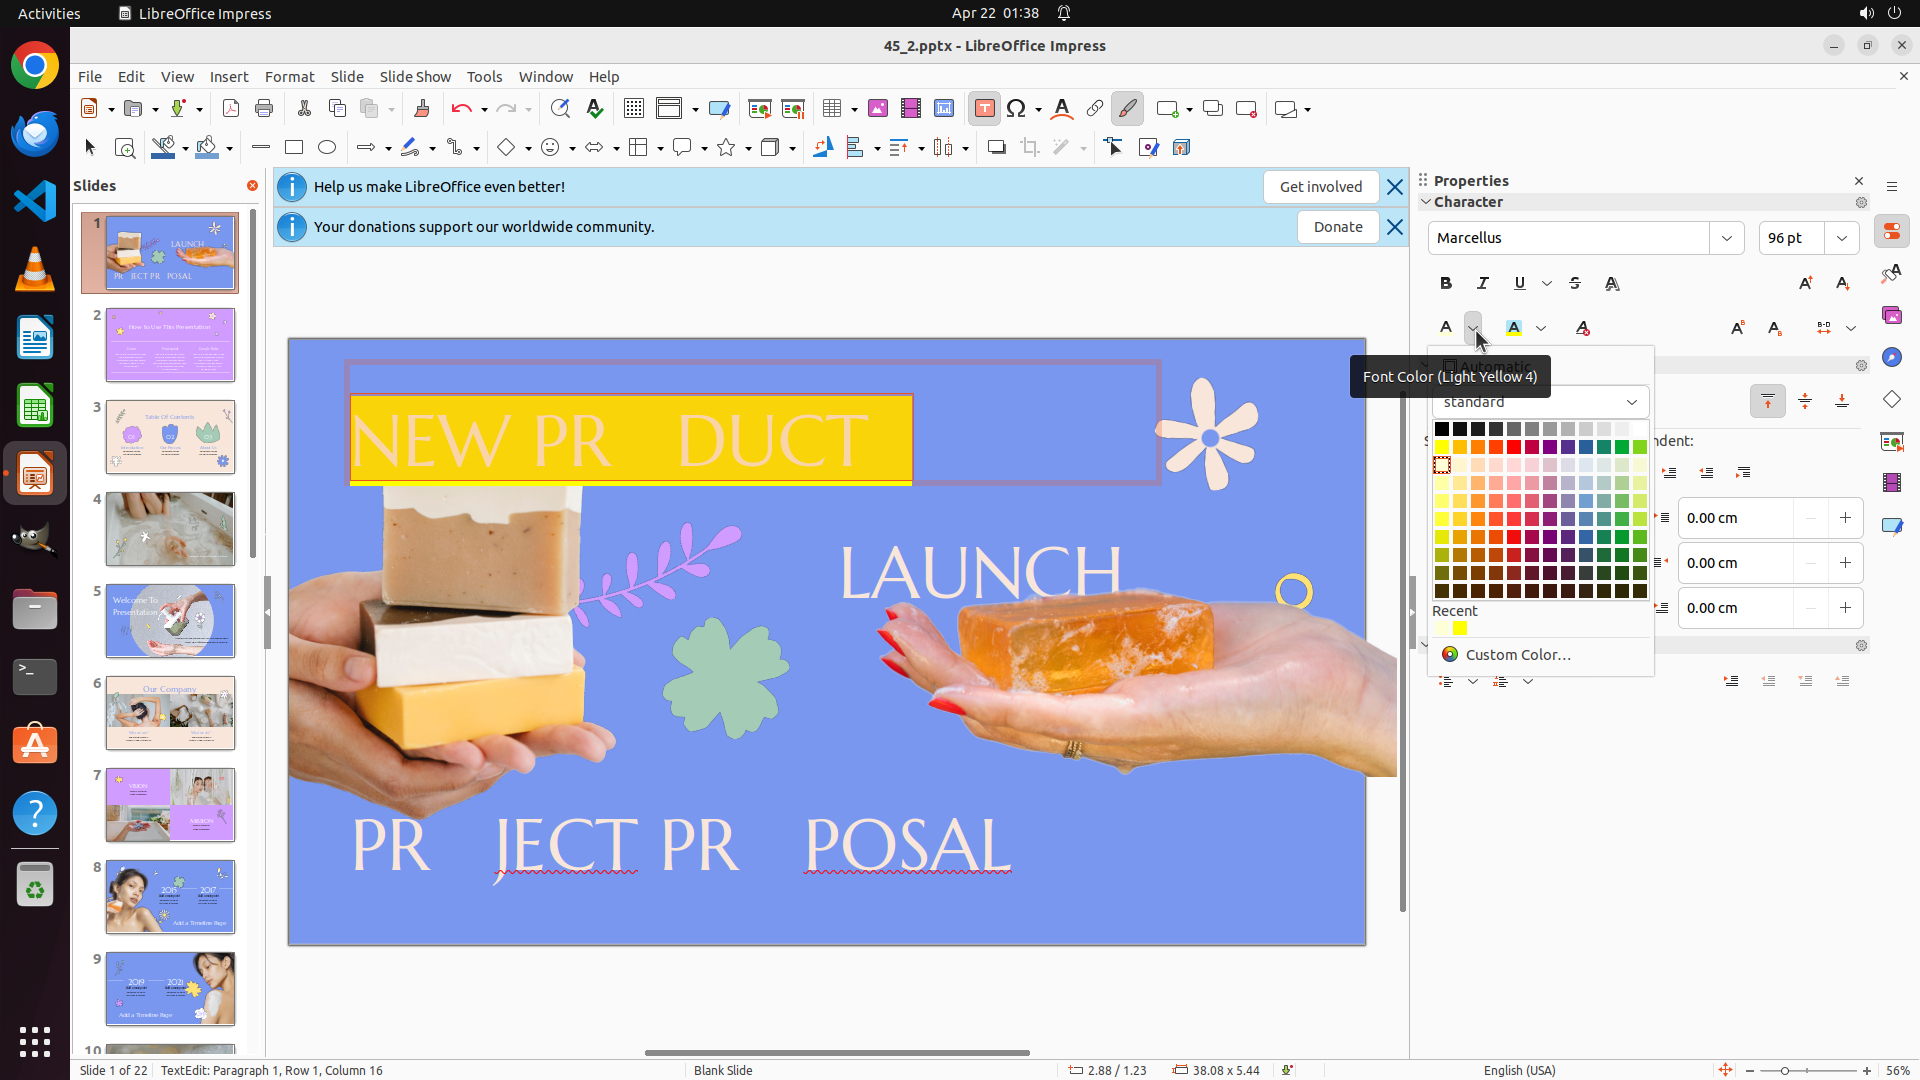
Task: Open the Format menu
Action: 289,77
